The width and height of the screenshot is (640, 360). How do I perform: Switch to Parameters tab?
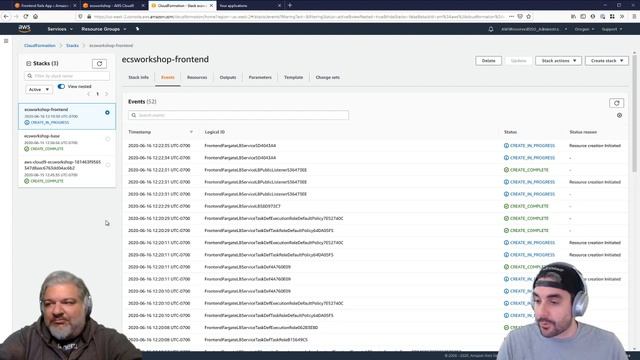tap(260, 77)
